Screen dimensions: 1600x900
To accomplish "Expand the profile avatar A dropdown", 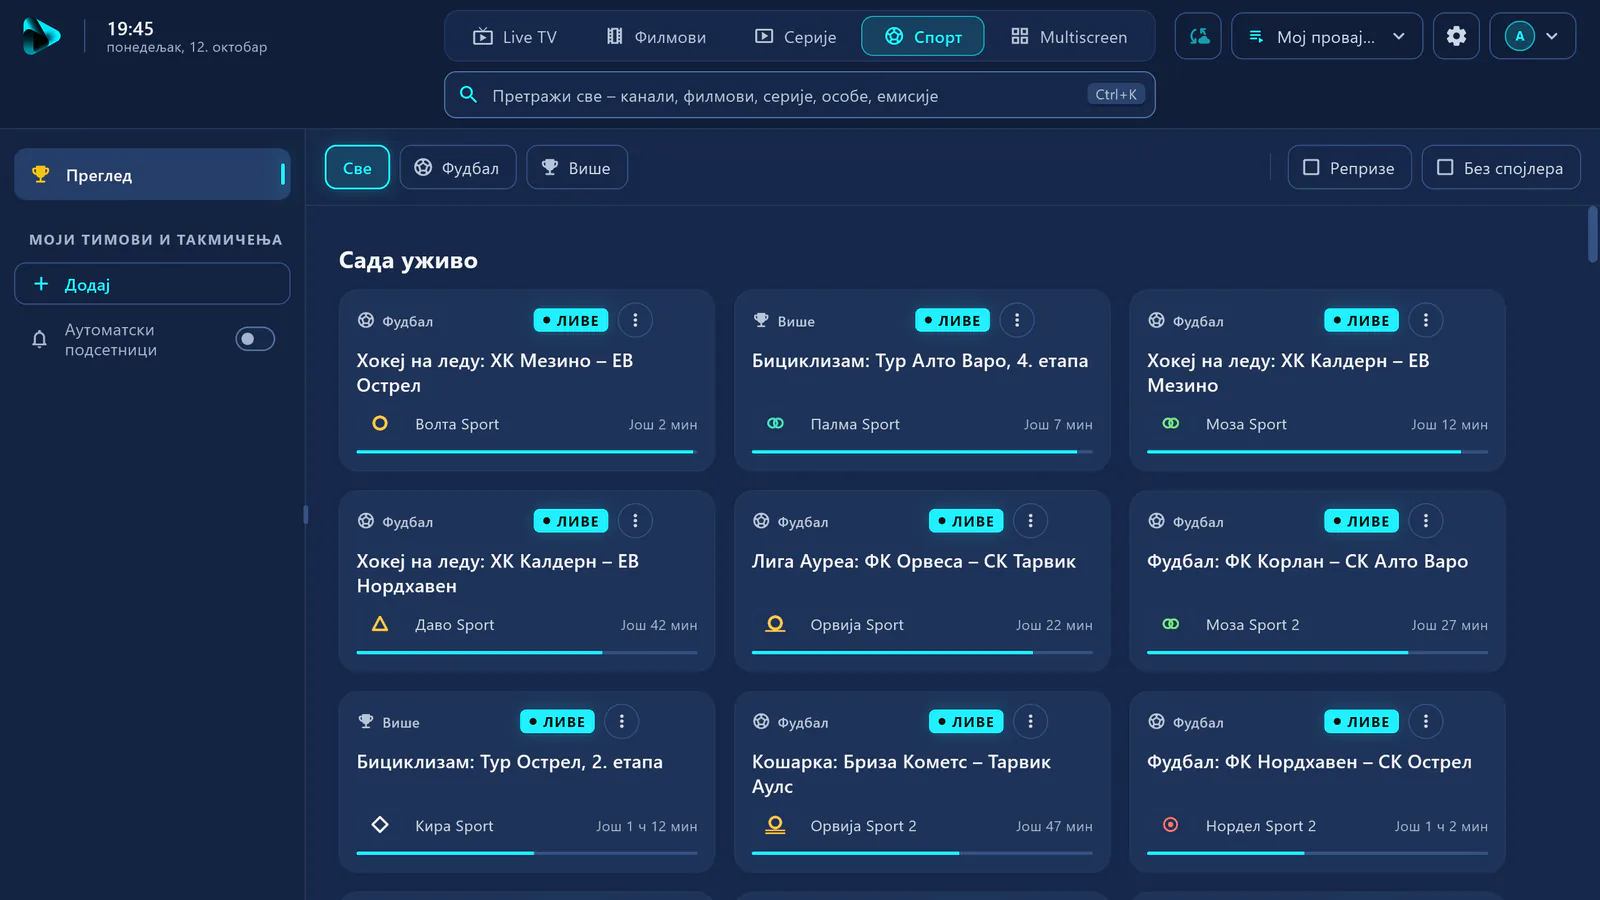I will tap(1533, 36).
